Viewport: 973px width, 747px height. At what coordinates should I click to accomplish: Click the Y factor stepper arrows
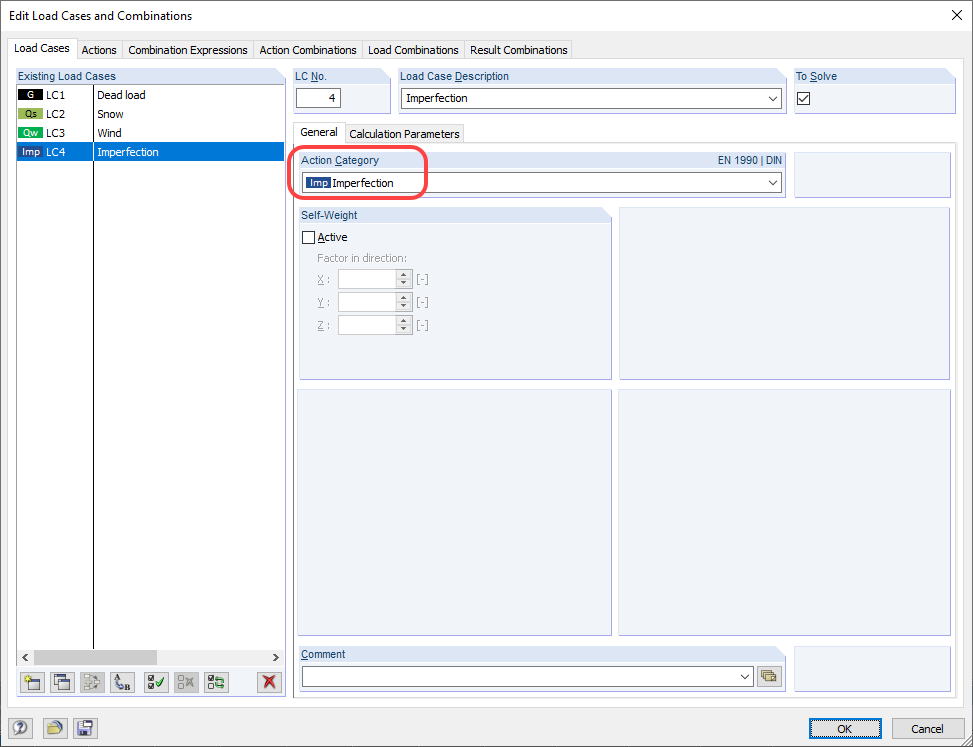404,302
